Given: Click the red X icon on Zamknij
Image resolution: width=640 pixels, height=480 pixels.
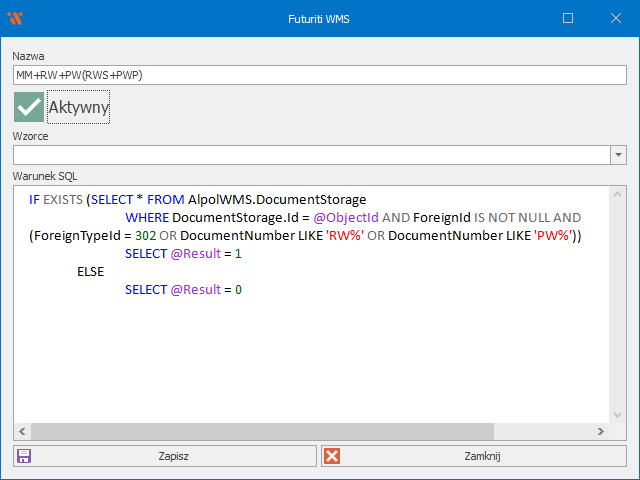Looking at the screenshot, I should [x=332, y=456].
